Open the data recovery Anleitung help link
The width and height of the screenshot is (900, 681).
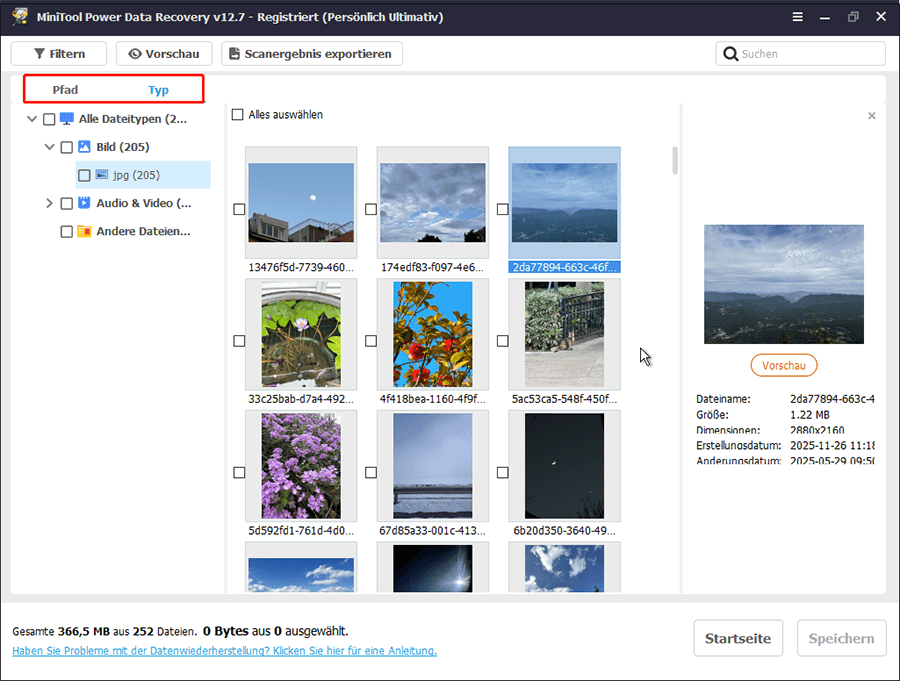[224, 651]
